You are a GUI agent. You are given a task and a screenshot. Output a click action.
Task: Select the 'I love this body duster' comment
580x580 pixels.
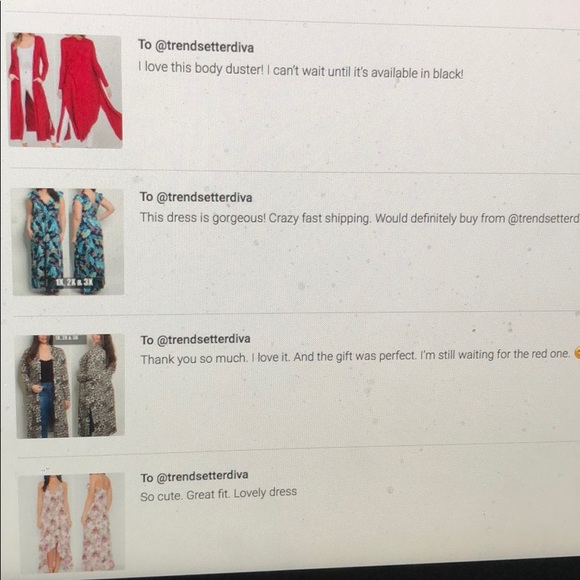[300, 71]
